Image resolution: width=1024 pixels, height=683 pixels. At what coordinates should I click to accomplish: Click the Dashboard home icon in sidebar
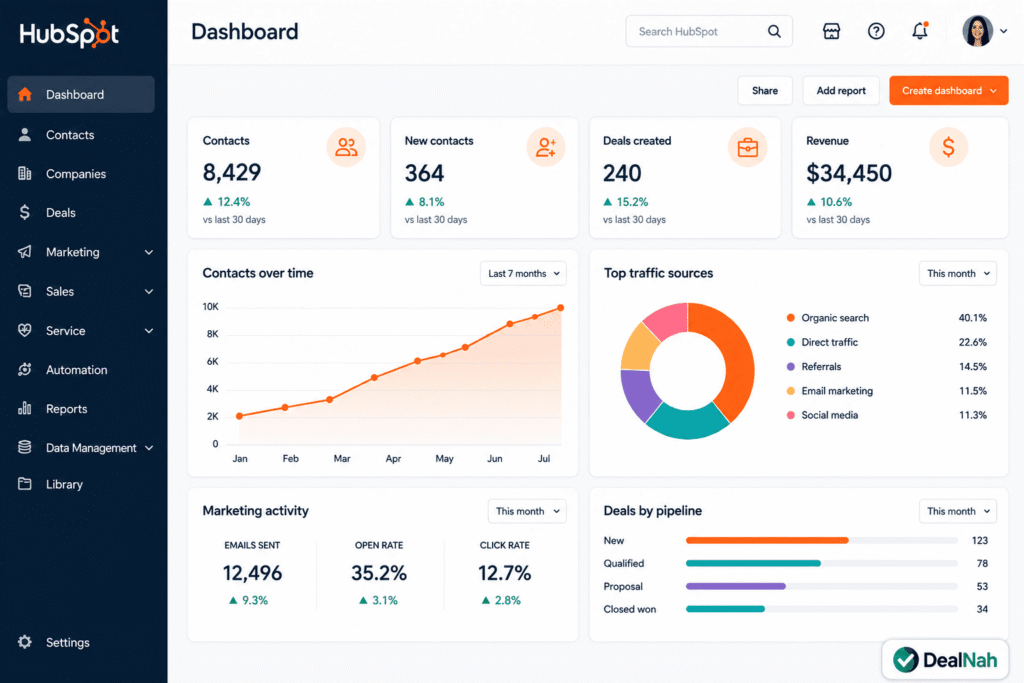coord(25,94)
